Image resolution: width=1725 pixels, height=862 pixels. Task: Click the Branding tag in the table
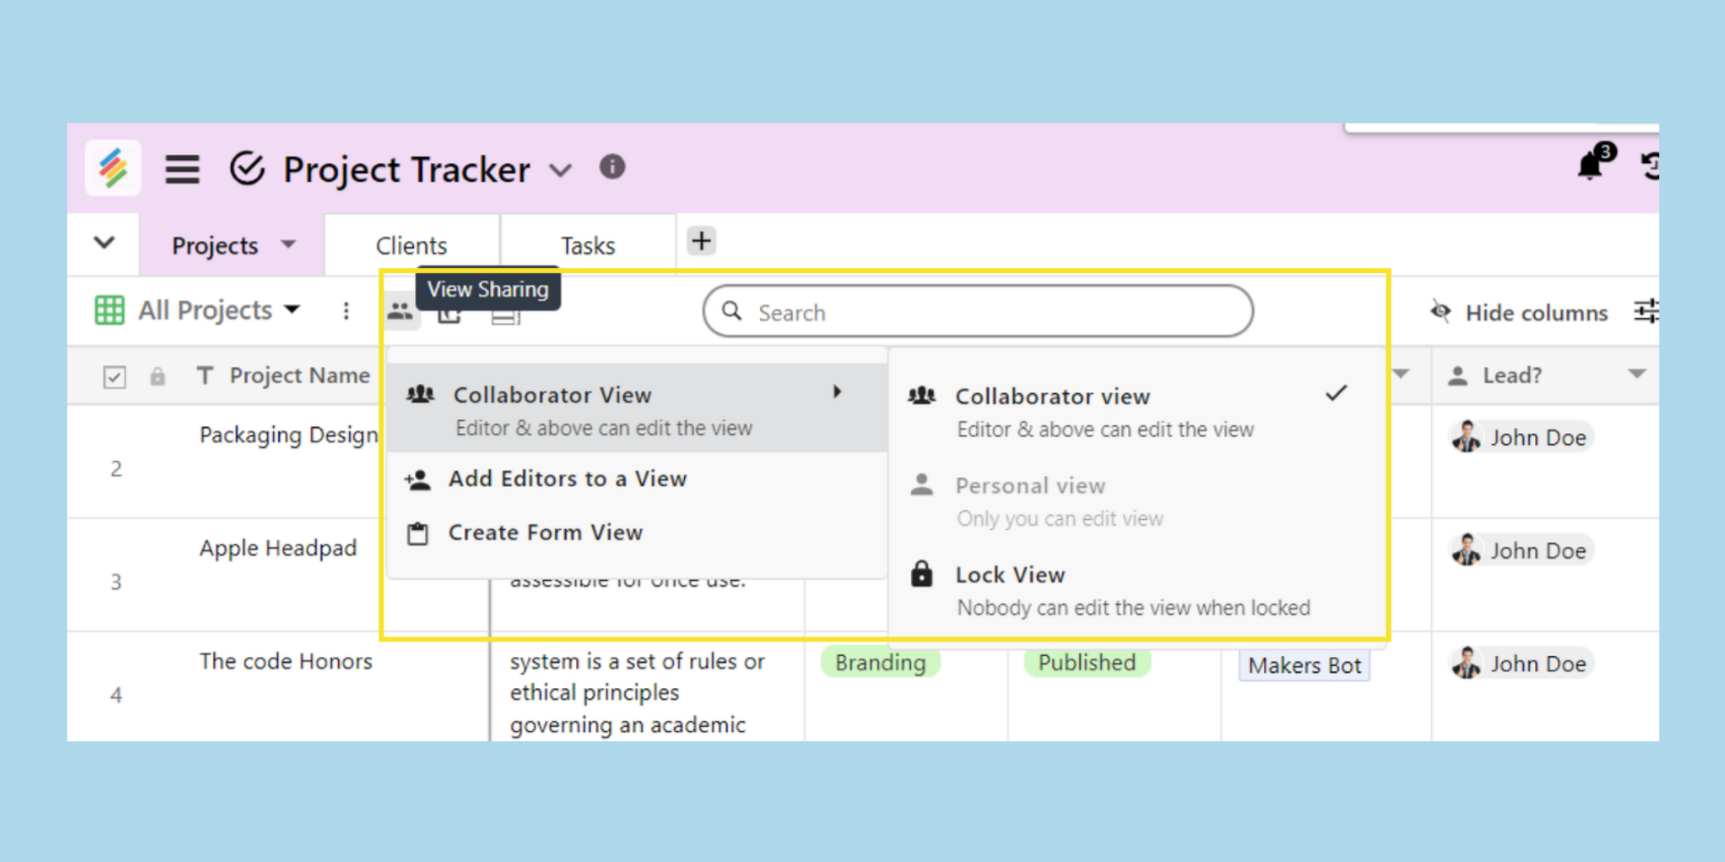pyautogui.click(x=880, y=663)
